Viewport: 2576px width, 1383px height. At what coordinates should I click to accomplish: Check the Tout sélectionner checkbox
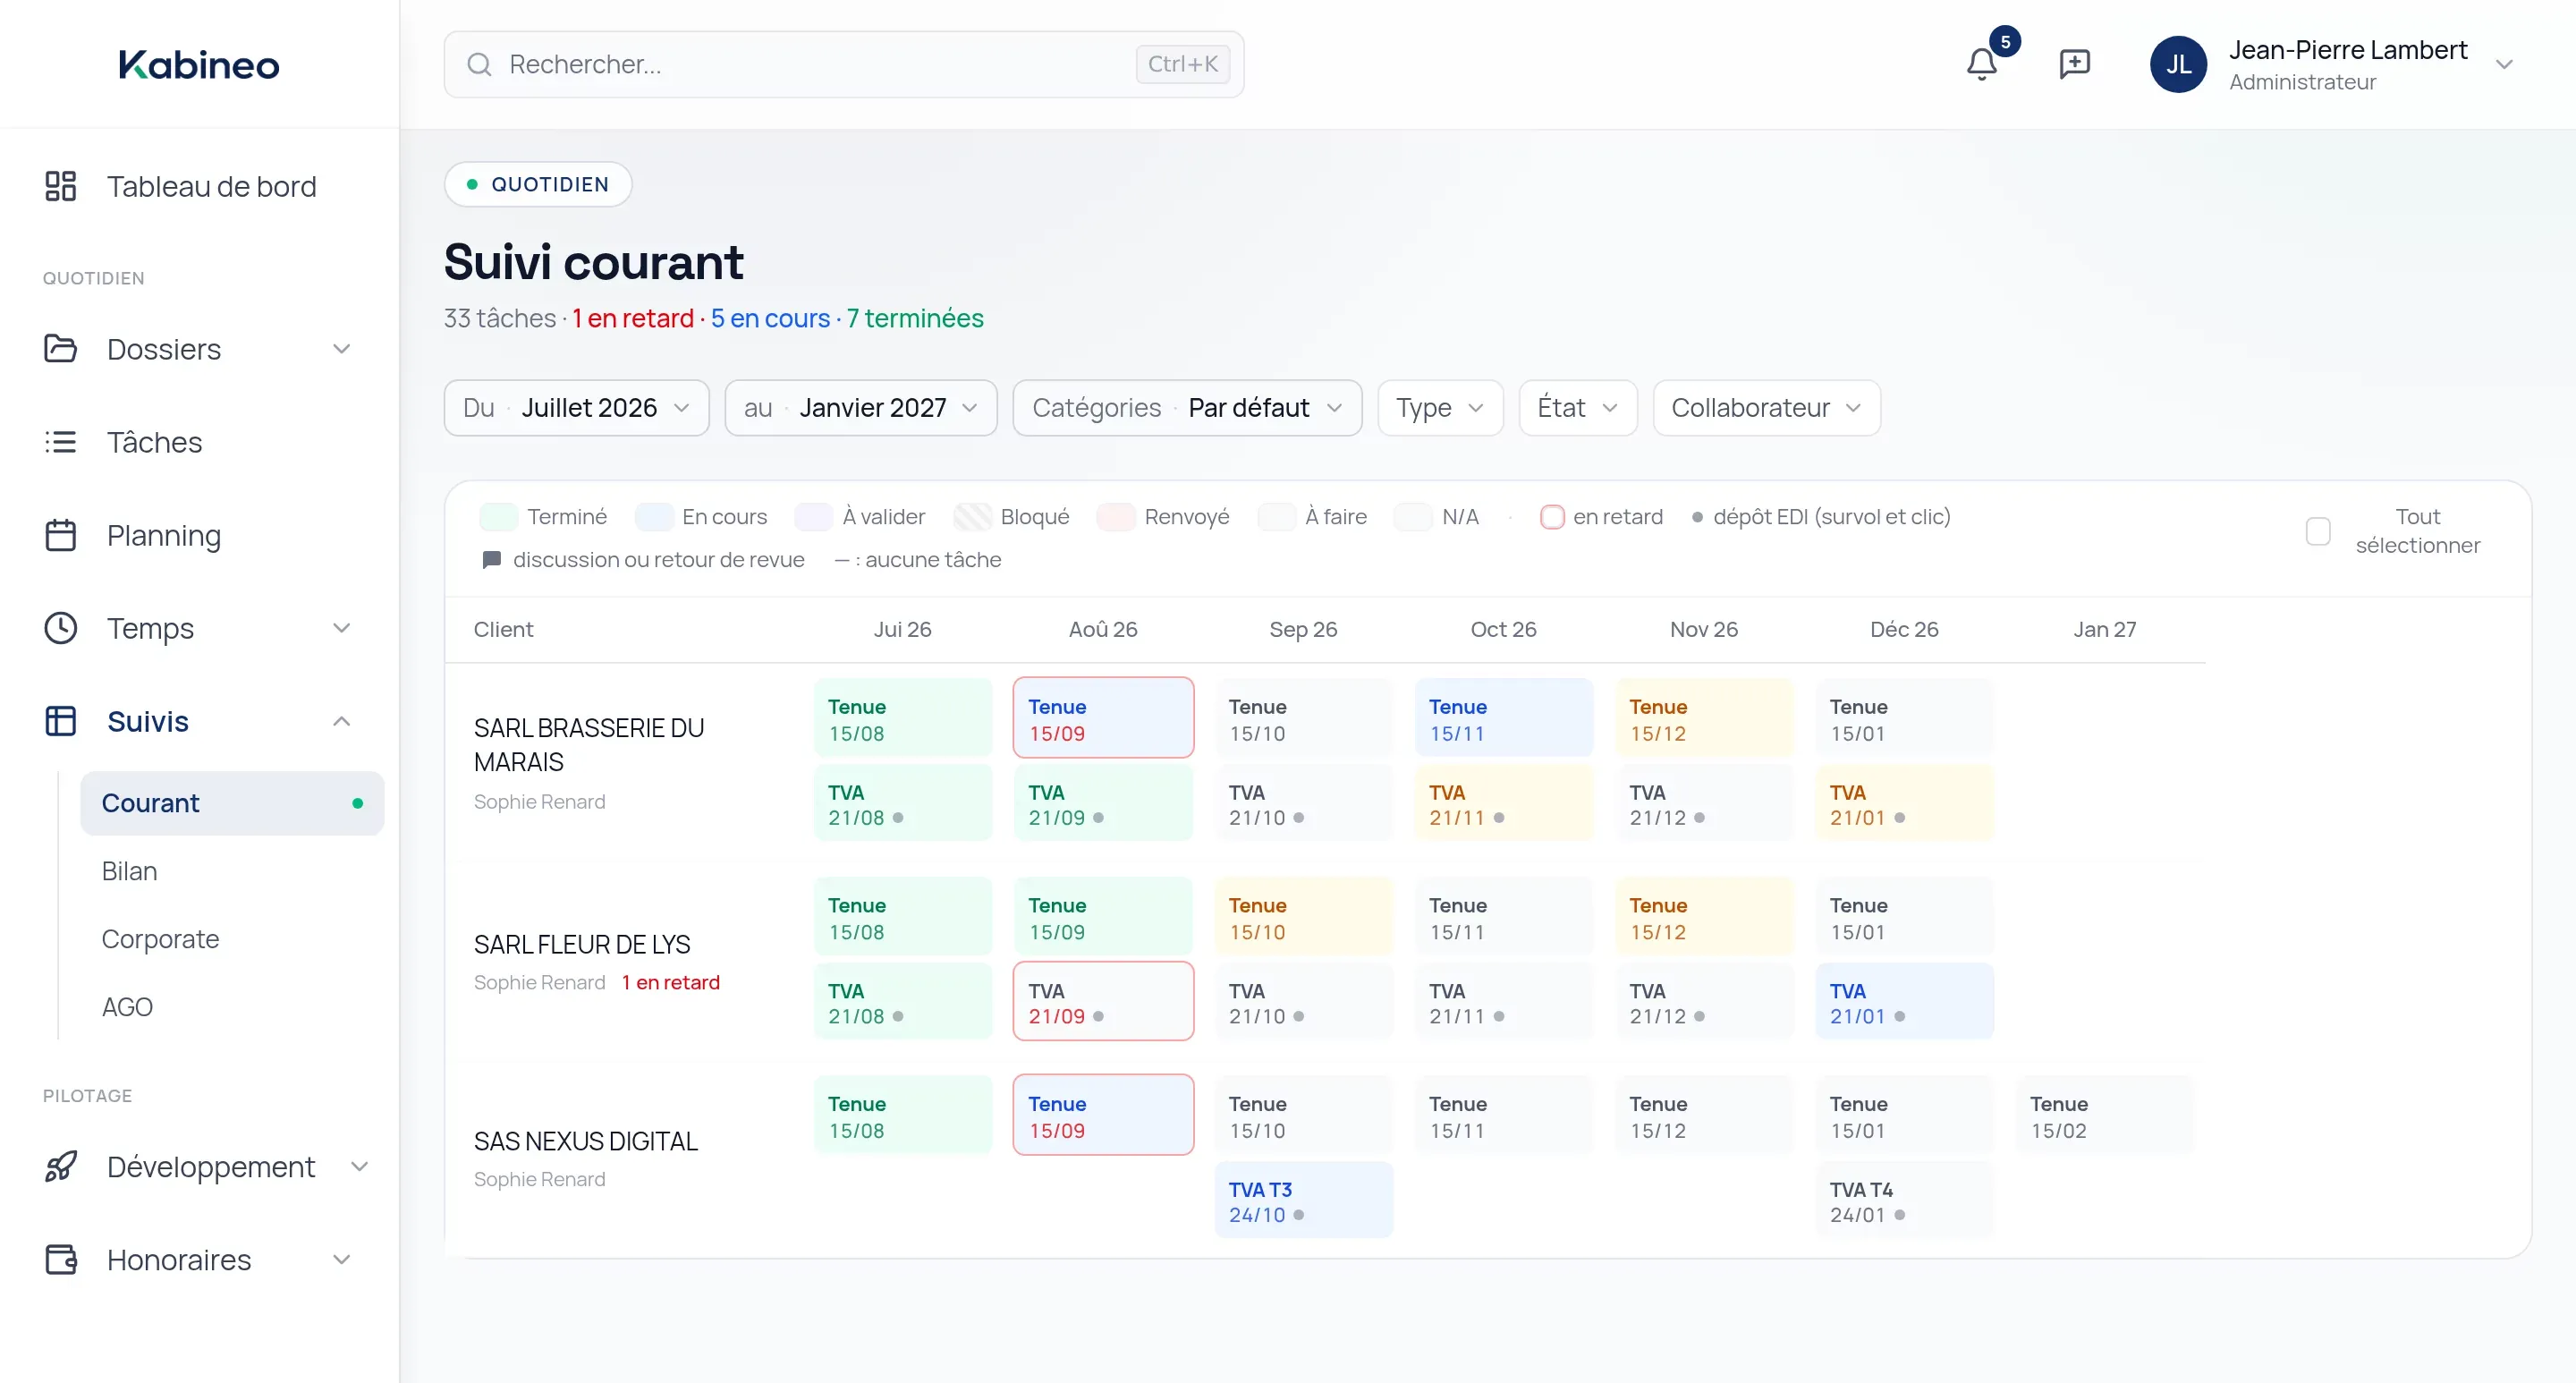point(2318,531)
